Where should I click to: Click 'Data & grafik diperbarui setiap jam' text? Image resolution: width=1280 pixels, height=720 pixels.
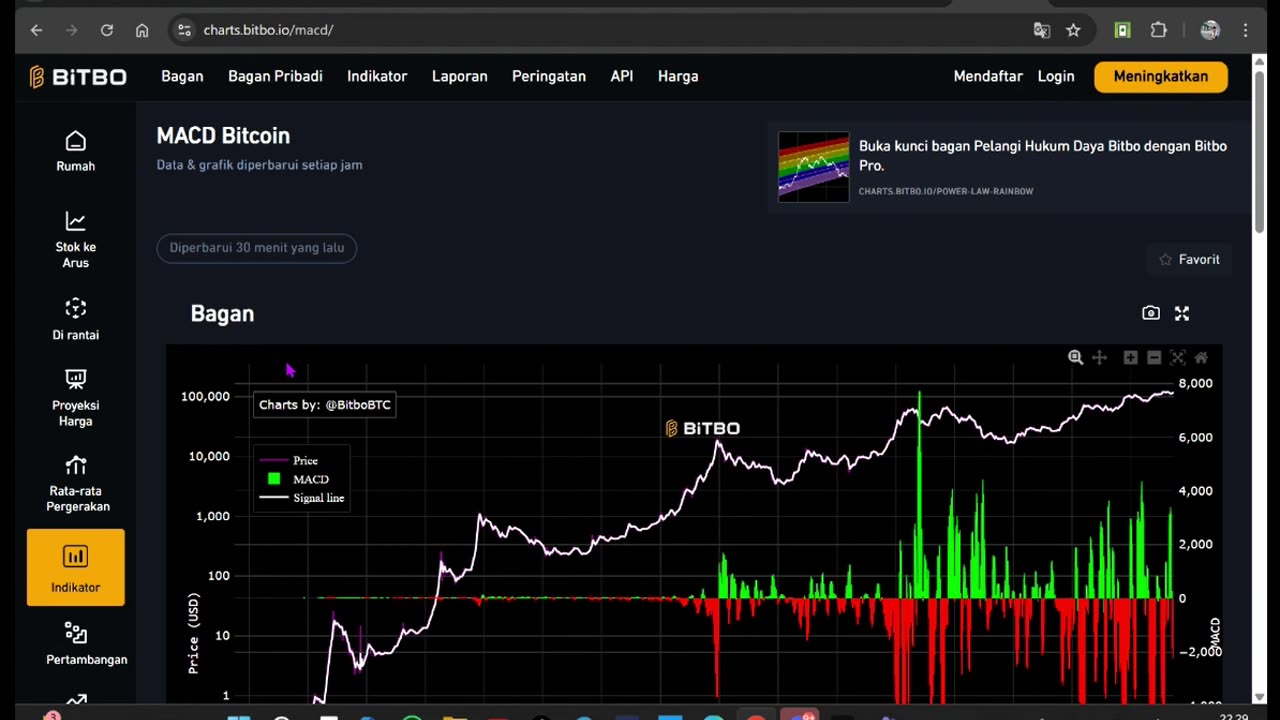tap(260, 165)
